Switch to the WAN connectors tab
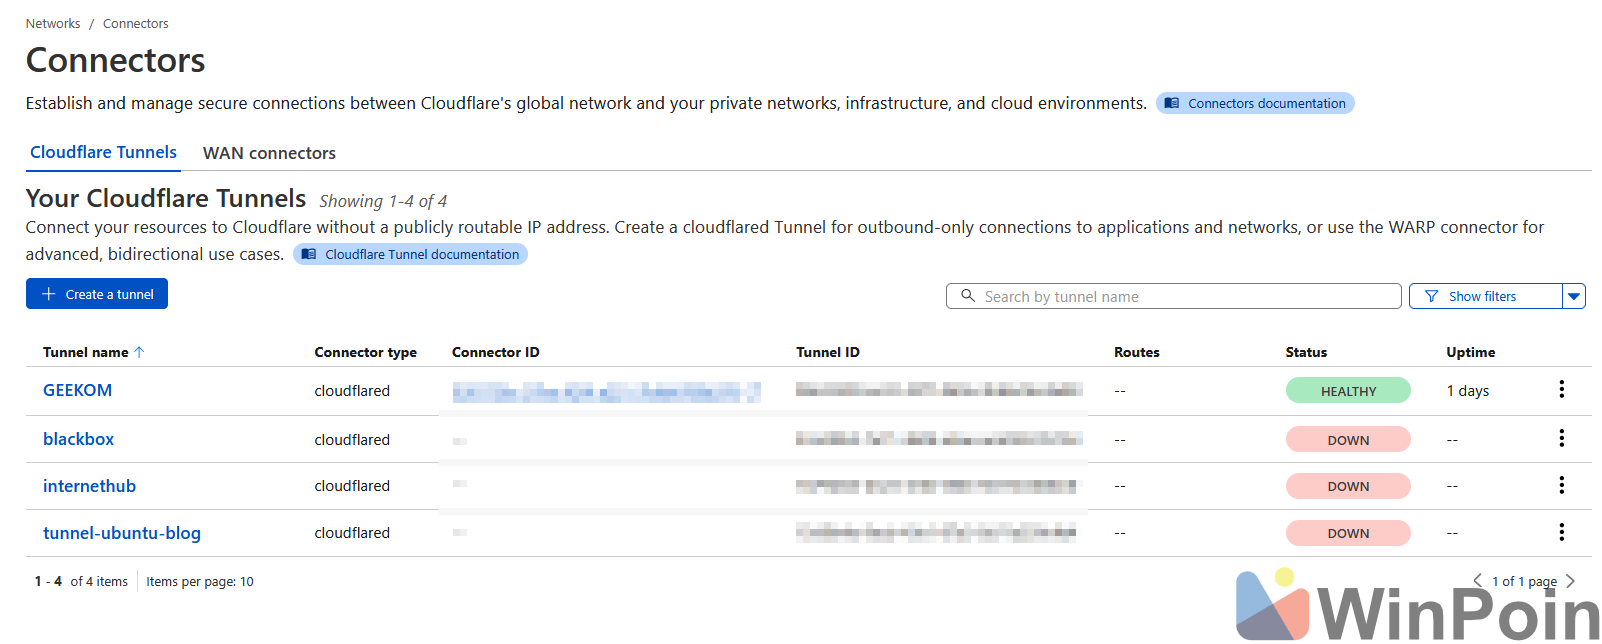 269,153
